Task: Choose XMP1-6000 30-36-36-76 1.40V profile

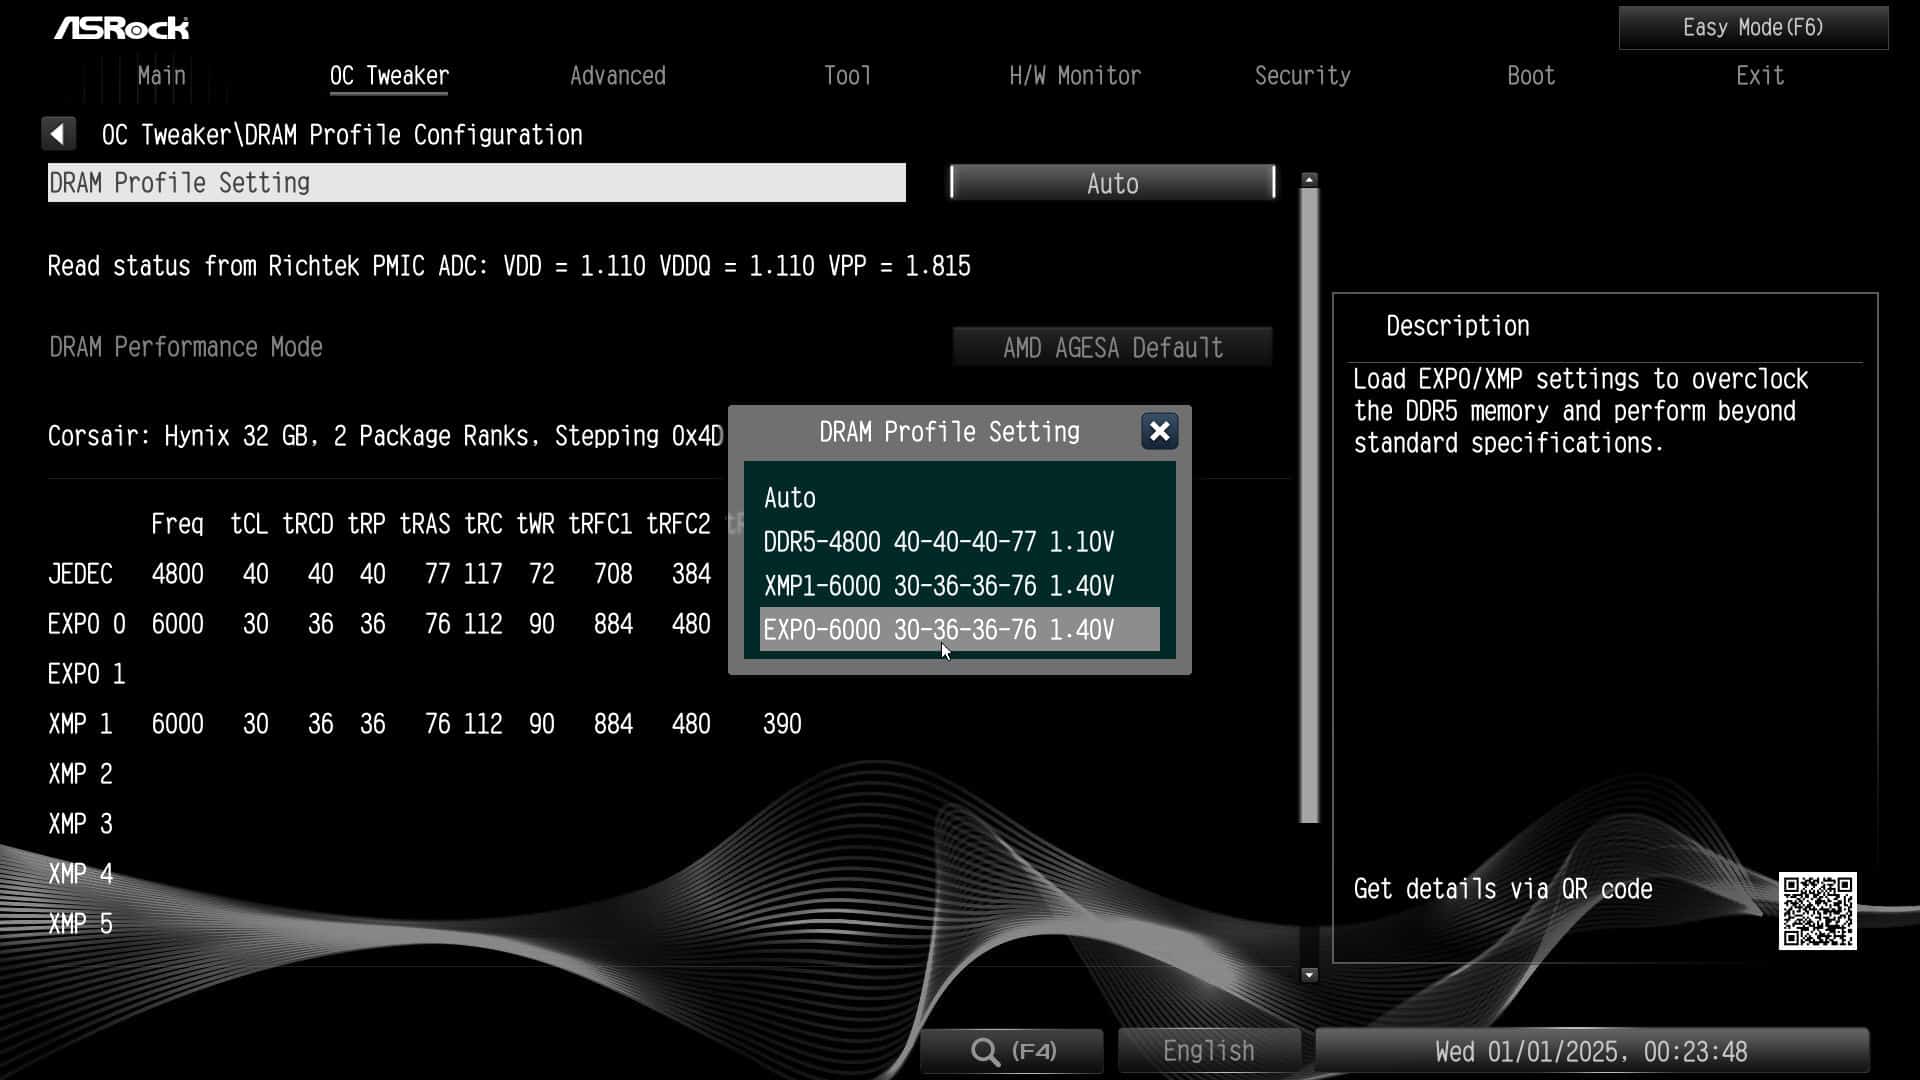Action: 959,586
